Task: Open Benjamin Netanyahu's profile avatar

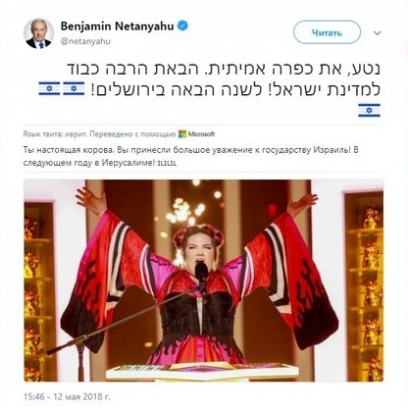Action: pyautogui.click(x=39, y=34)
